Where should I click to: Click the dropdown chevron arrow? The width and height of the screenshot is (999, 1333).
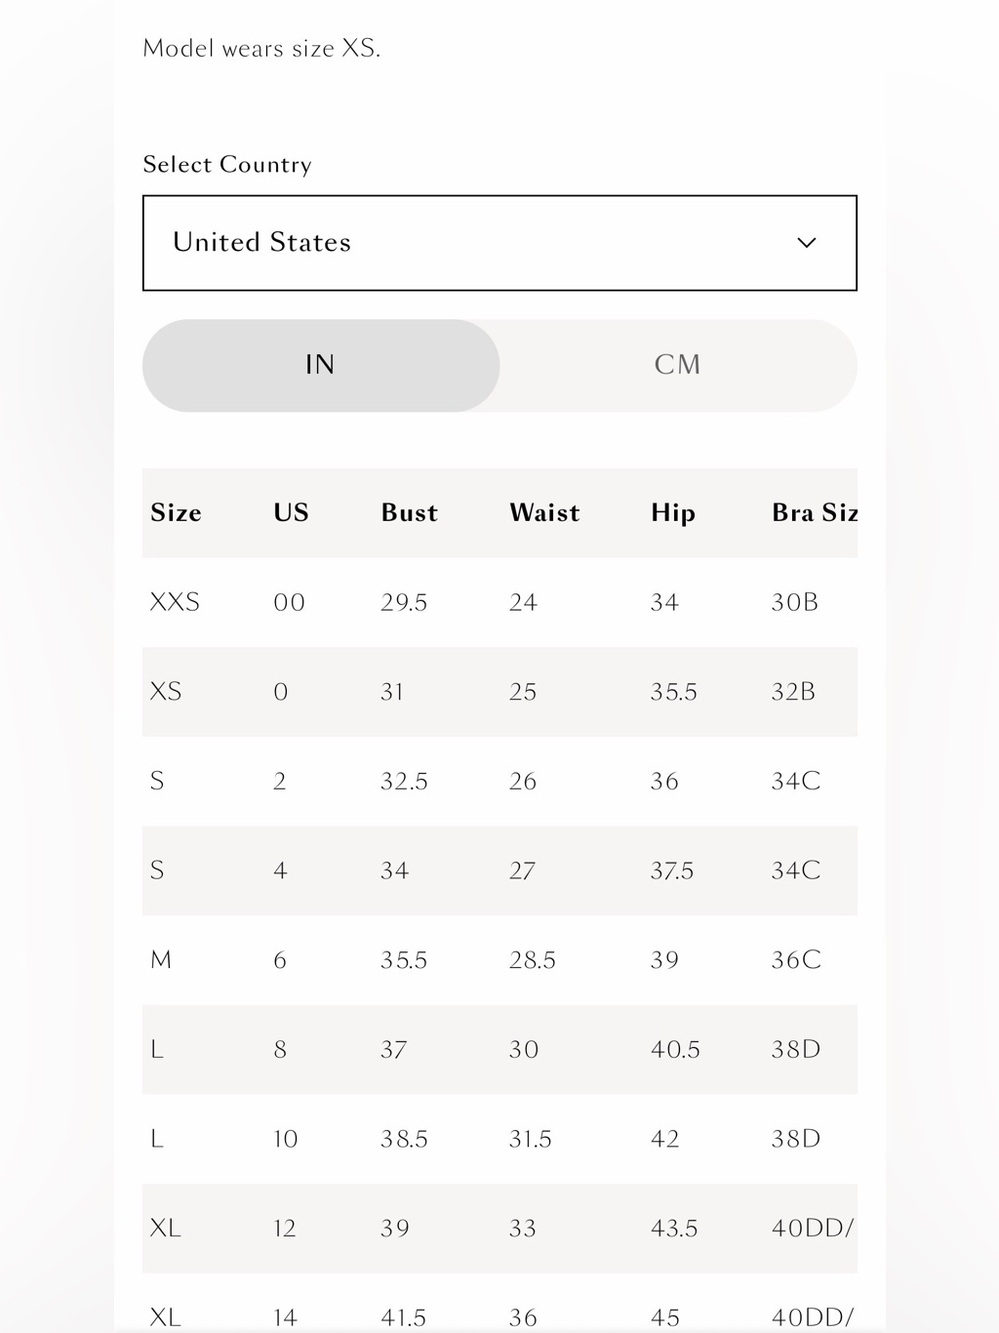806,243
